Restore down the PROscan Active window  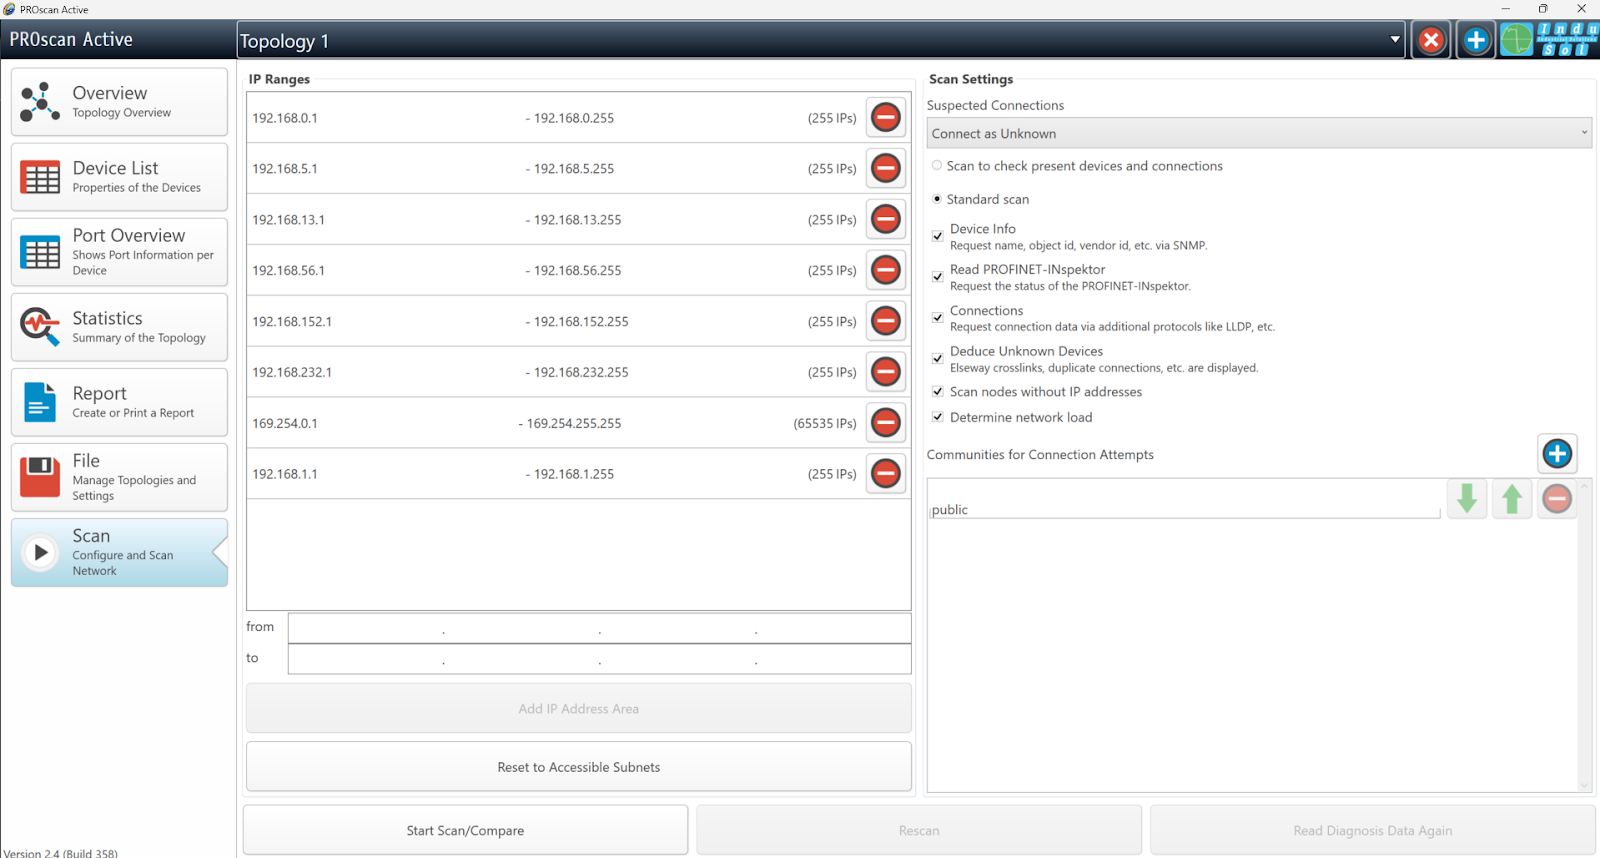point(1543,9)
